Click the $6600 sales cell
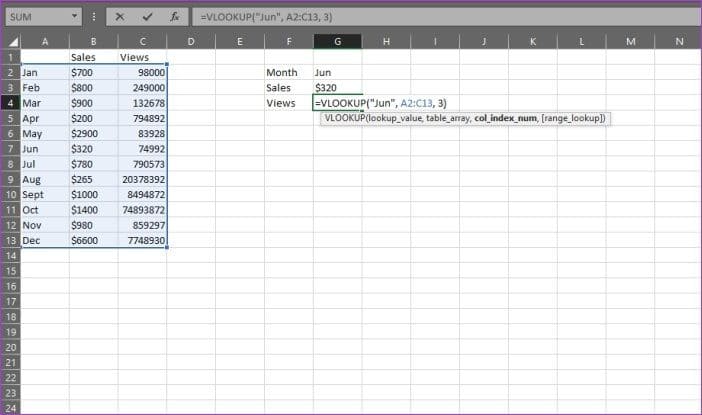This screenshot has width=702, height=415. (94, 240)
